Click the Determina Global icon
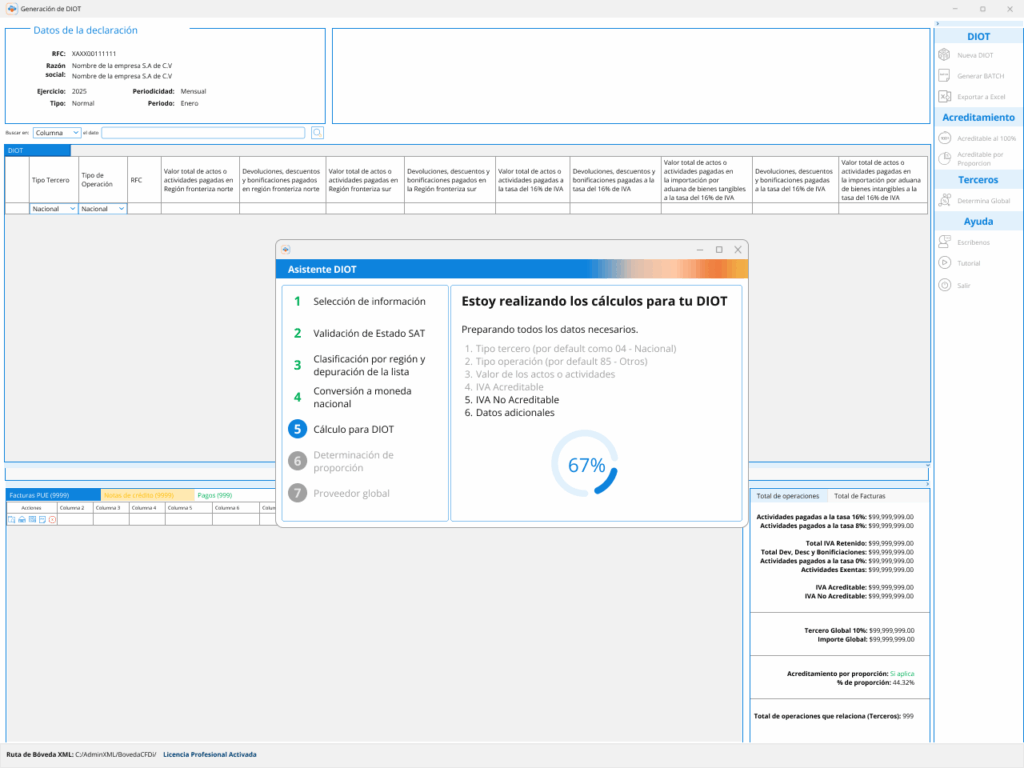This screenshot has height=768, width=1024. pyautogui.click(x=944, y=201)
